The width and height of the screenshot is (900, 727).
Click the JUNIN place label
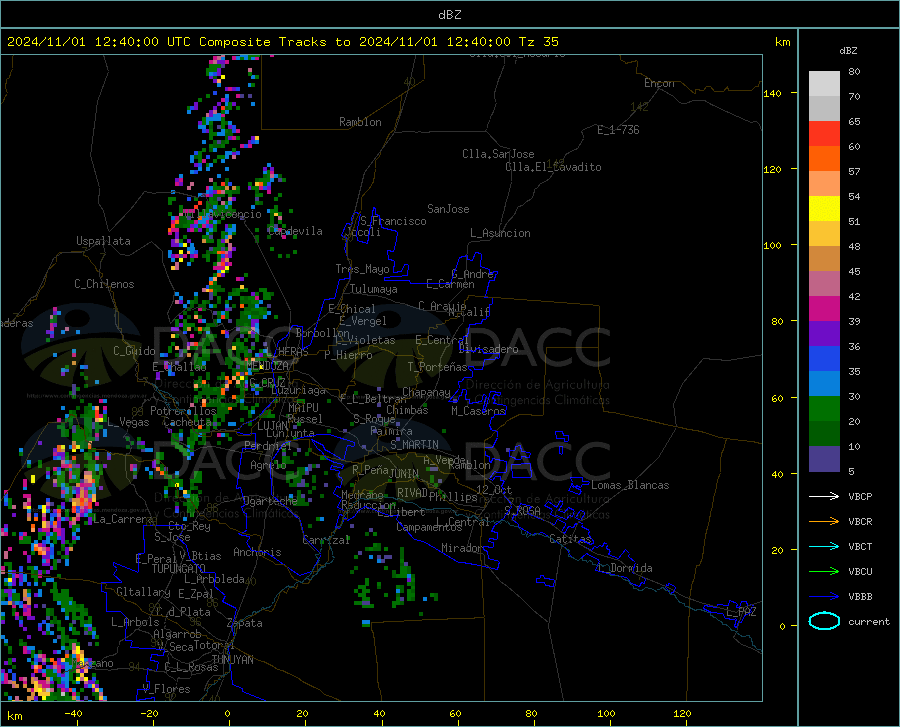[404, 474]
